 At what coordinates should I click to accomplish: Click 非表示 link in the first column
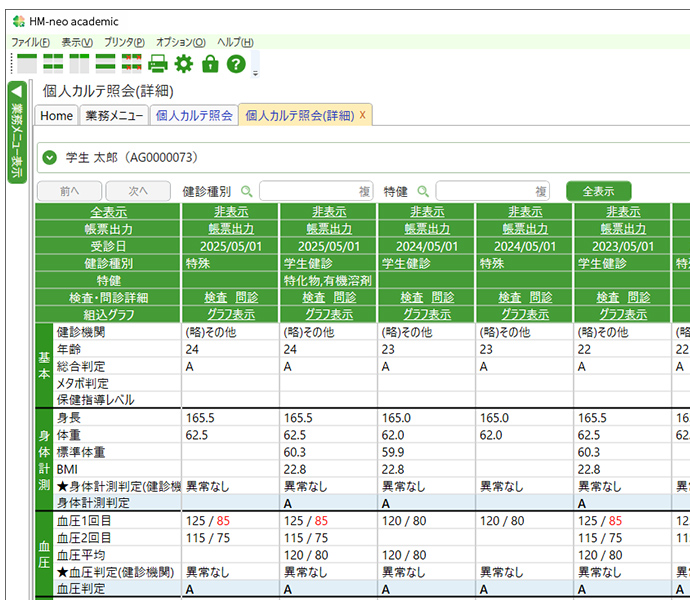coord(231,211)
